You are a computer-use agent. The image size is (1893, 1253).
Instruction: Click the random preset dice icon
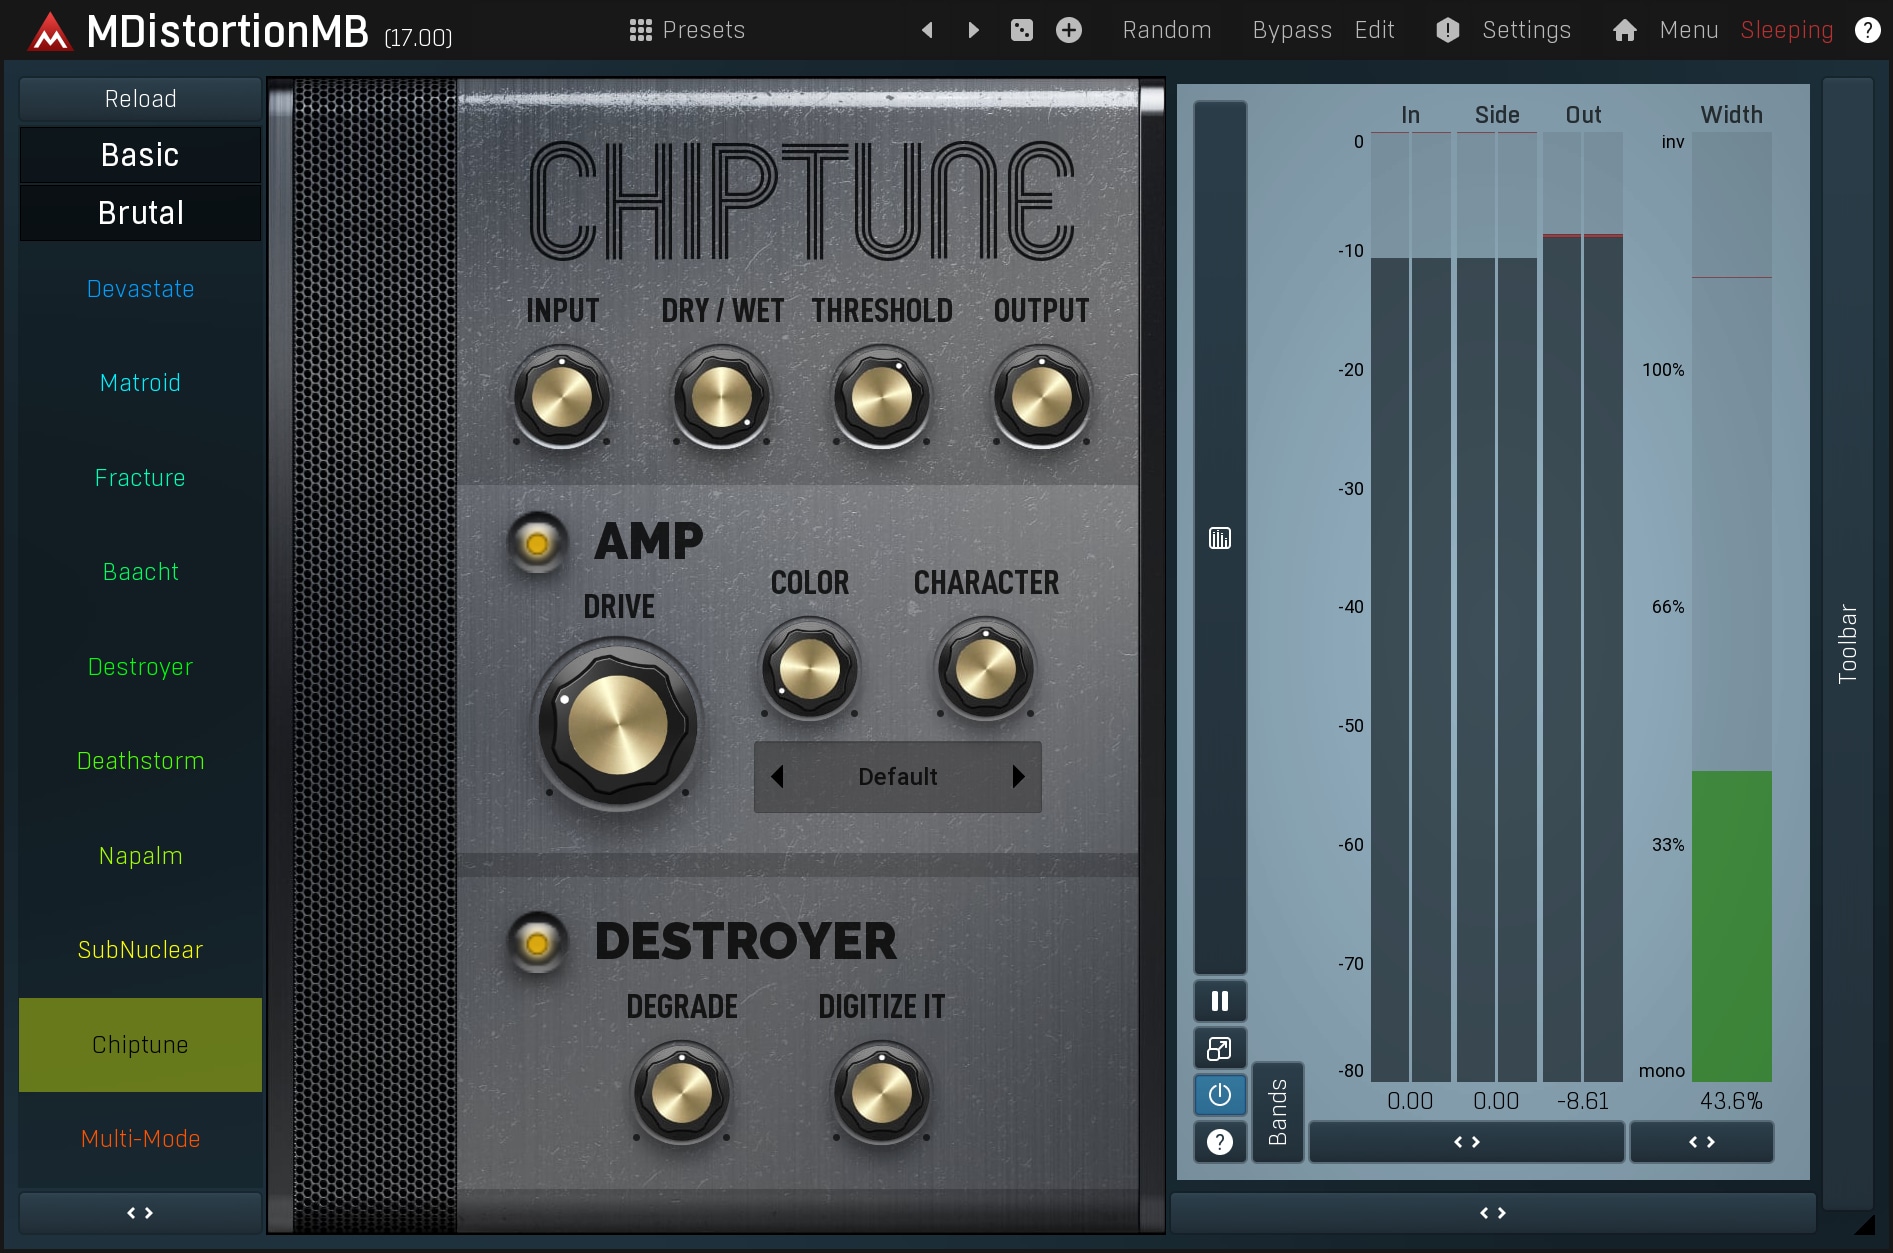coord(1021,30)
